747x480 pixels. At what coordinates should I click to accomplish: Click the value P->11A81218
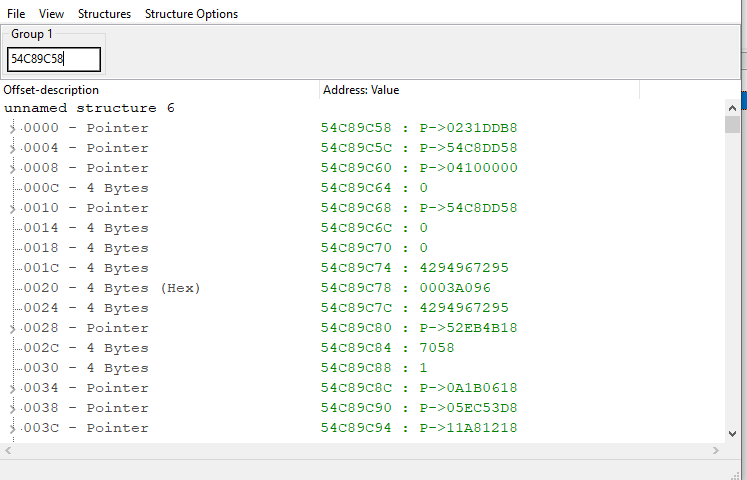coord(468,428)
